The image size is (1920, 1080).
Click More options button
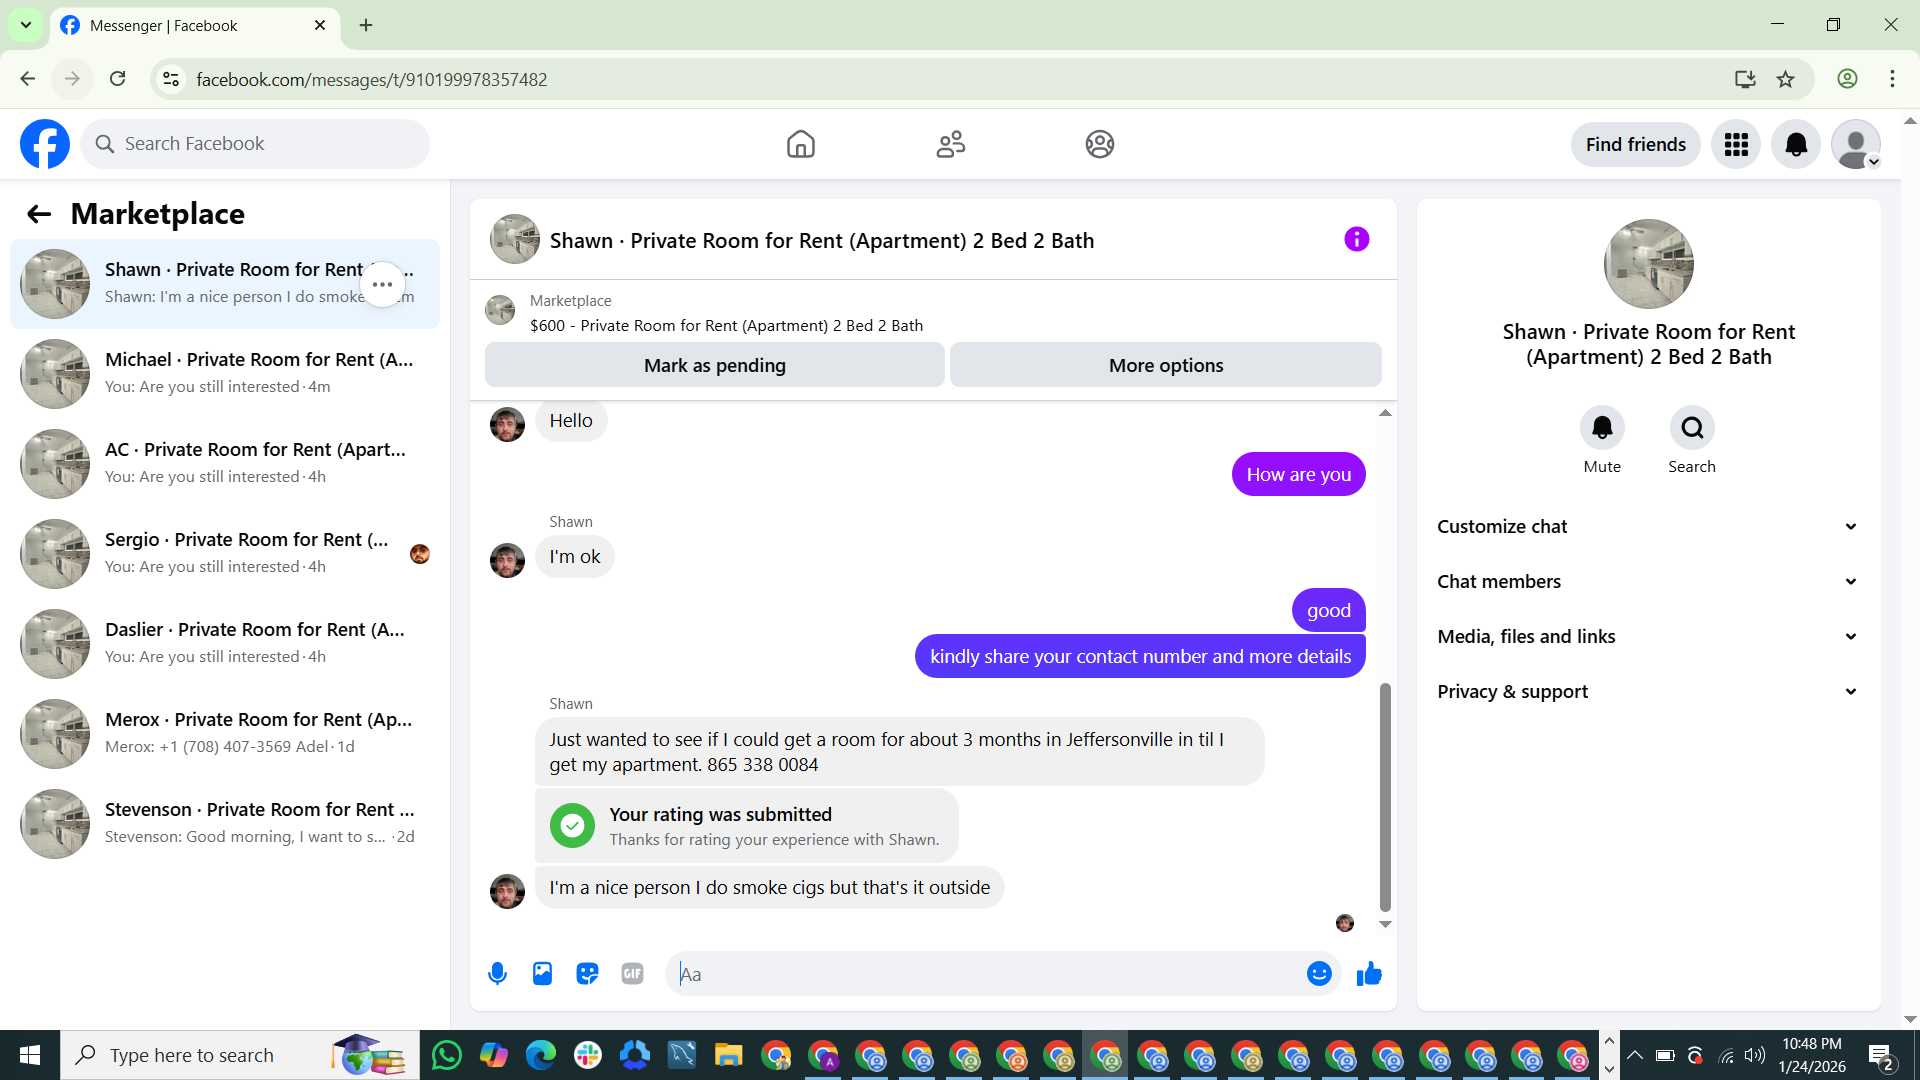click(x=1165, y=365)
